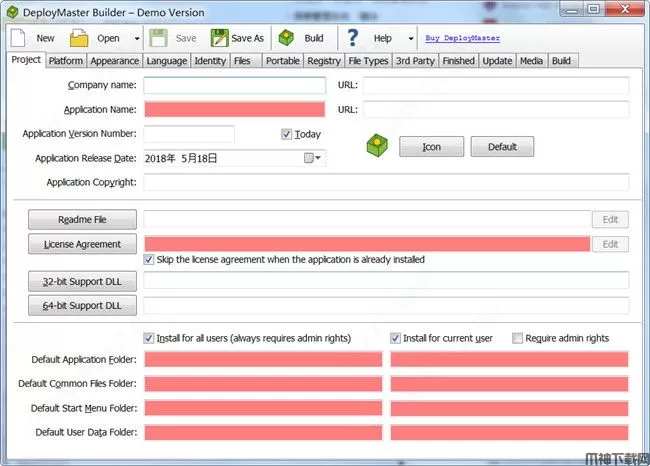Click all-users Default User Data Folder field

click(263, 432)
